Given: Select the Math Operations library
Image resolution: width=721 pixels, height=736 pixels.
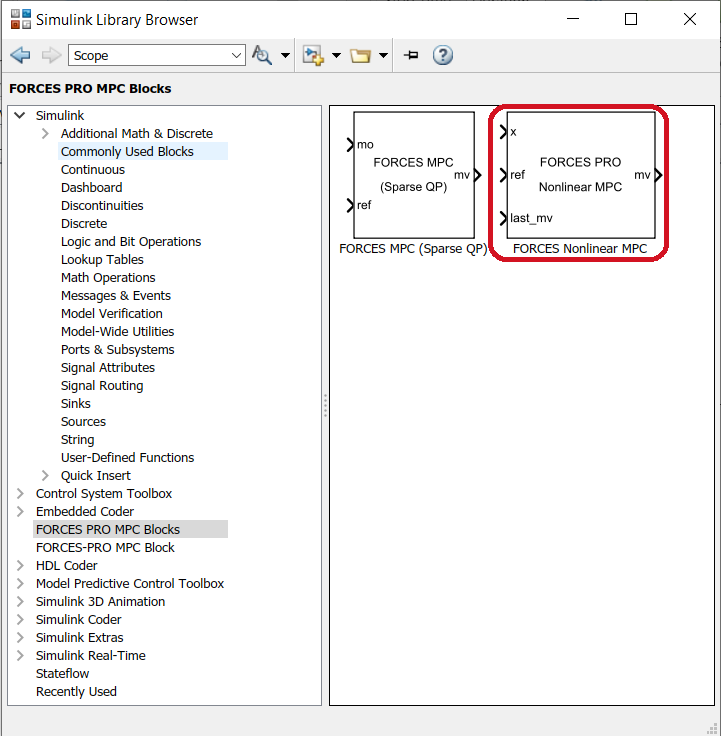Looking at the screenshot, I should coord(108,278).
